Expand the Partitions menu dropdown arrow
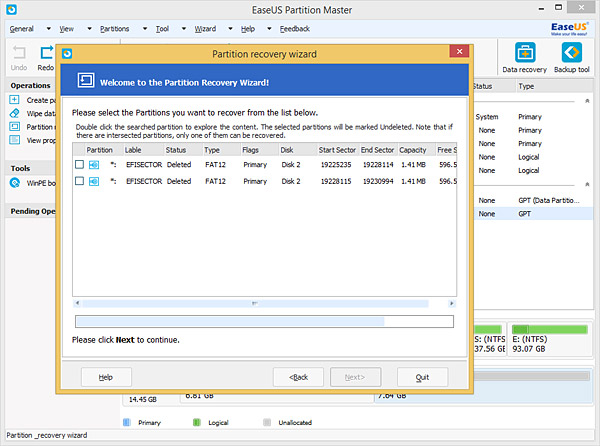The height and width of the screenshot is (446, 600). 145,29
